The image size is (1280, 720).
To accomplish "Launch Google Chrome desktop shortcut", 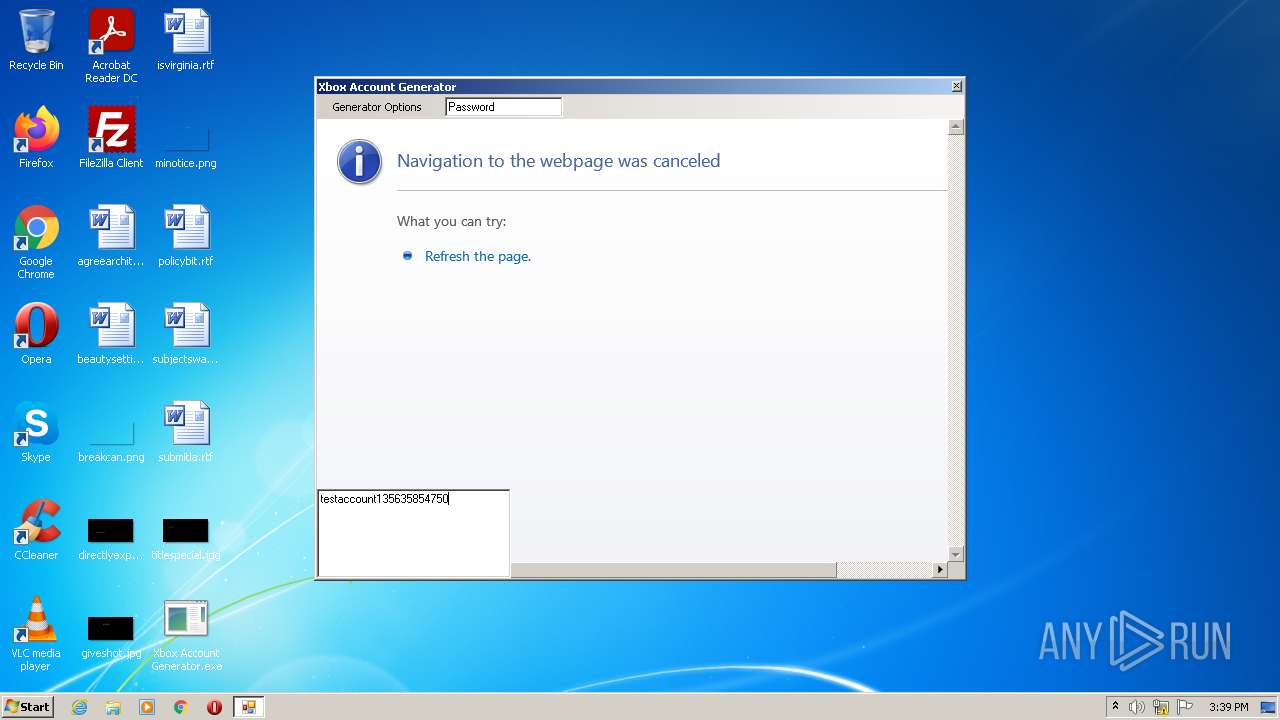I will 36,242.
